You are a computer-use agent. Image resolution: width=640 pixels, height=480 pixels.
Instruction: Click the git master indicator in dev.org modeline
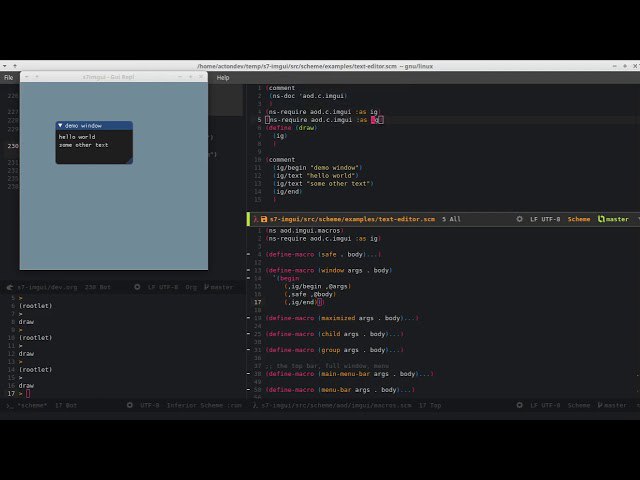pos(218,287)
